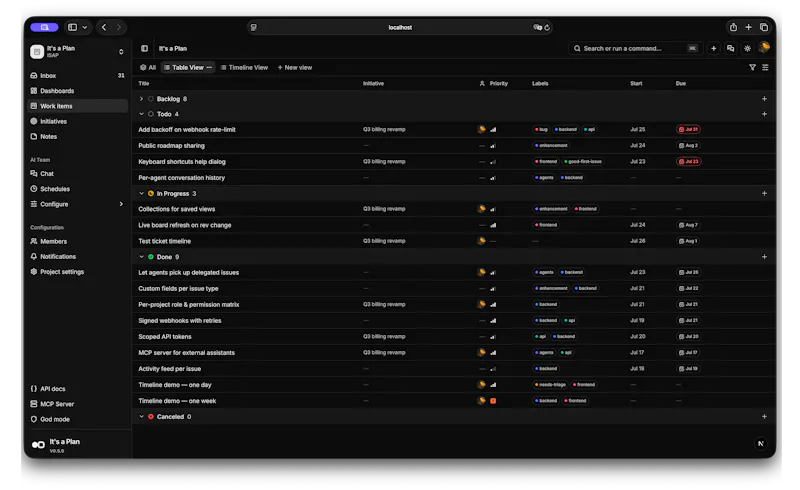Click priority icon for Timeline demo — one week
800x490 pixels.
pos(493,401)
